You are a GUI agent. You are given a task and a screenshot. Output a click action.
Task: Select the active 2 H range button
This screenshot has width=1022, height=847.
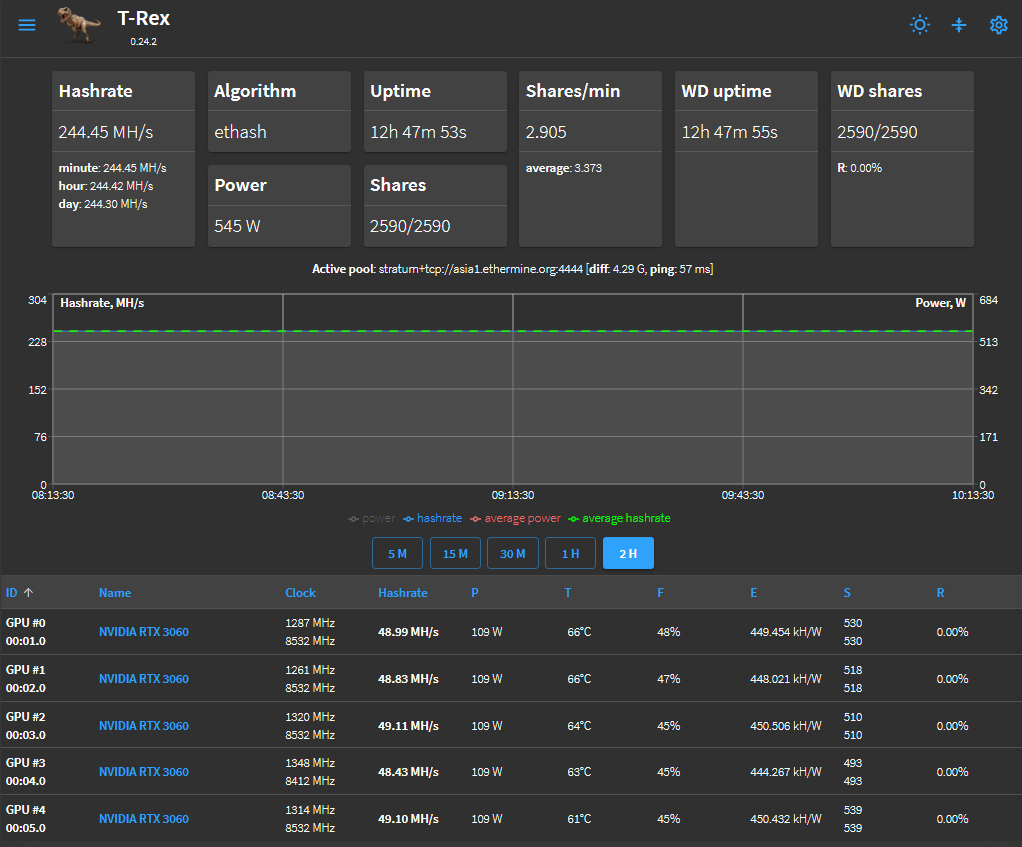(x=628, y=553)
